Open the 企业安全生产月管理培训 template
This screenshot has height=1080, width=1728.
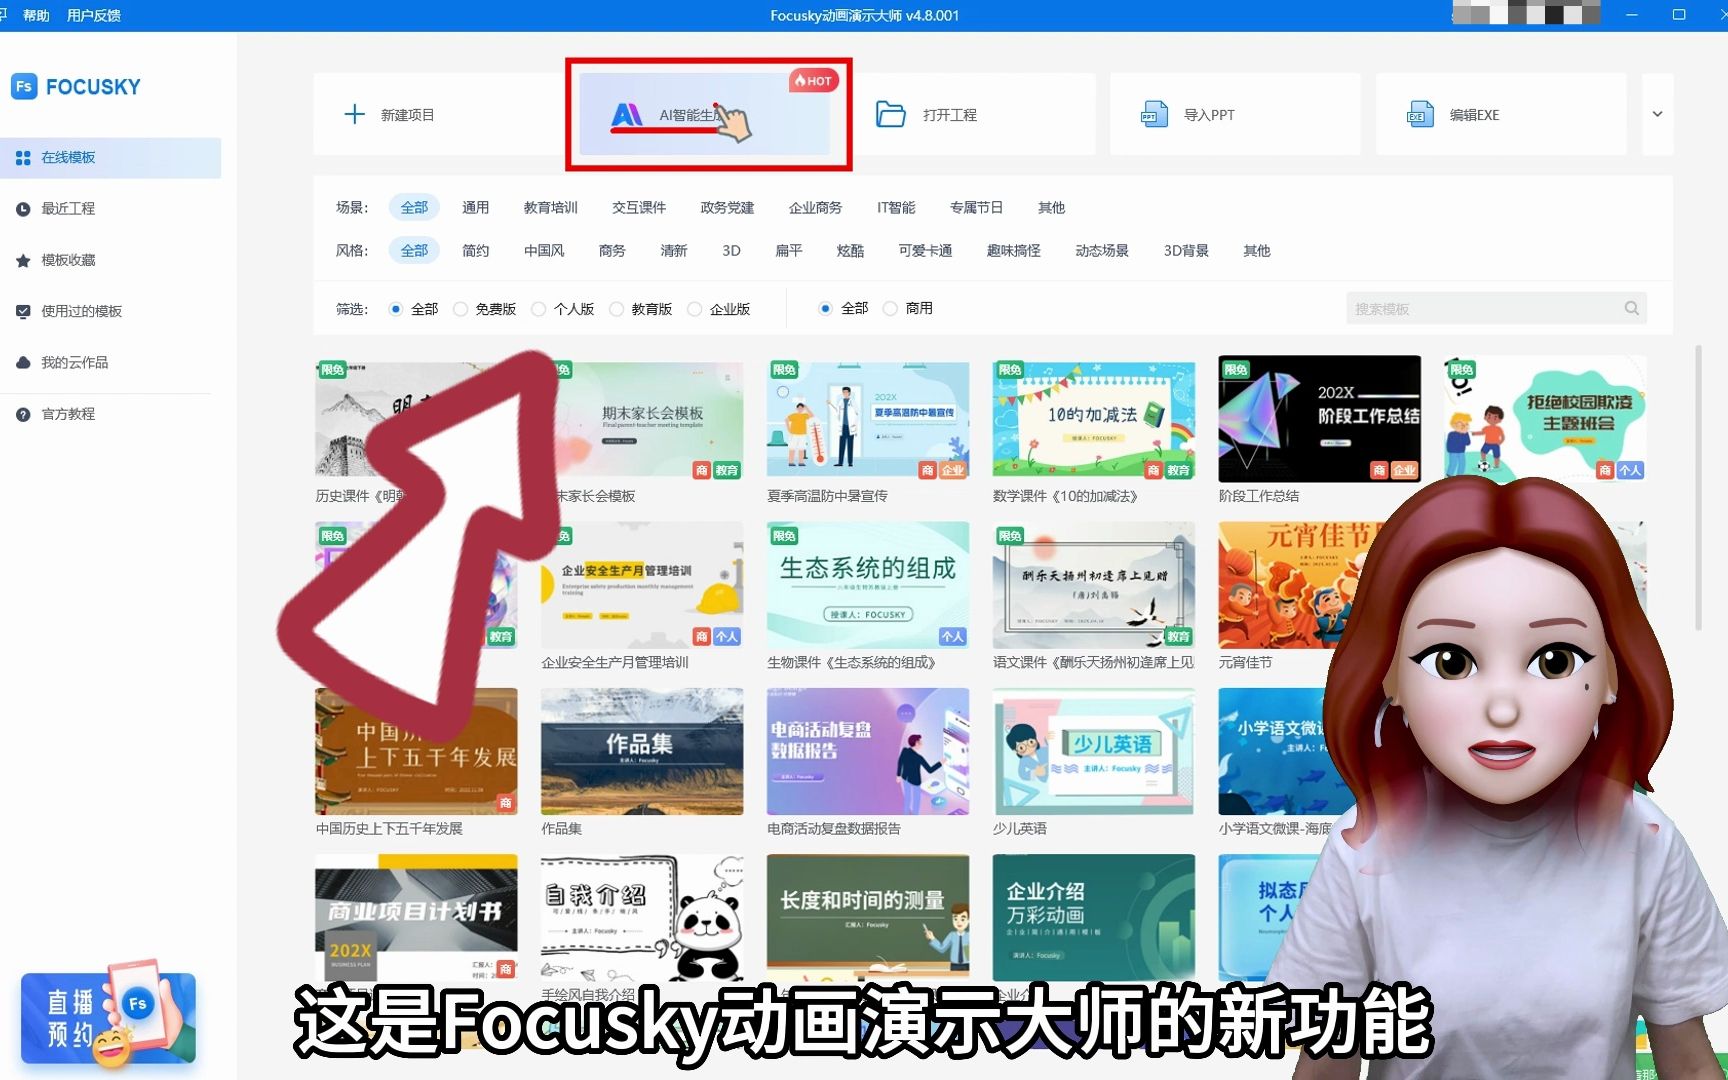click(641, 585)
